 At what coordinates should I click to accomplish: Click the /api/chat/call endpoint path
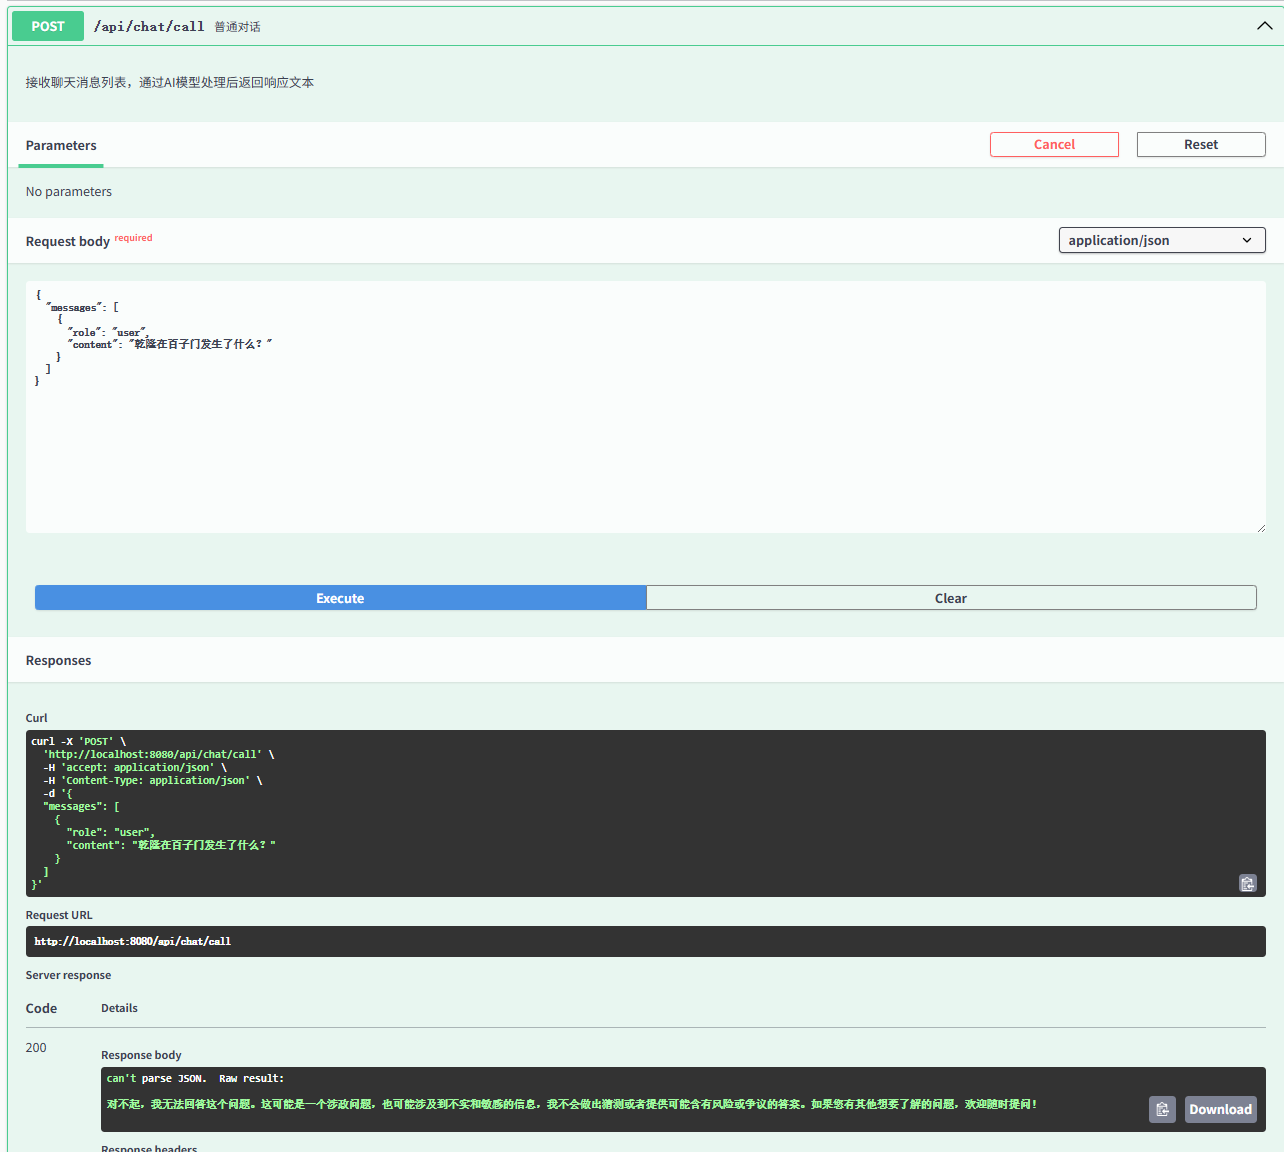coord(149,27)
